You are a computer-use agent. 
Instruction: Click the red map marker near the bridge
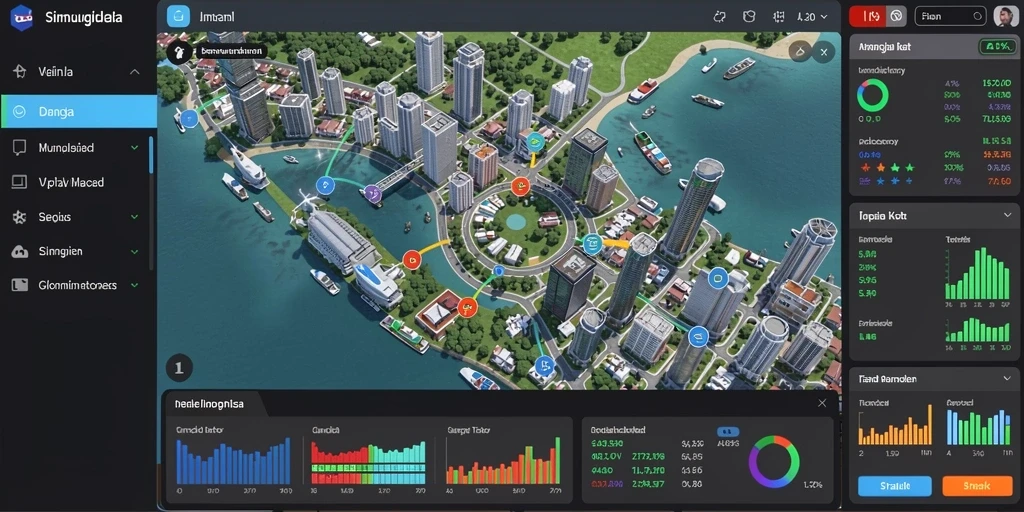(x=411, y=260)
